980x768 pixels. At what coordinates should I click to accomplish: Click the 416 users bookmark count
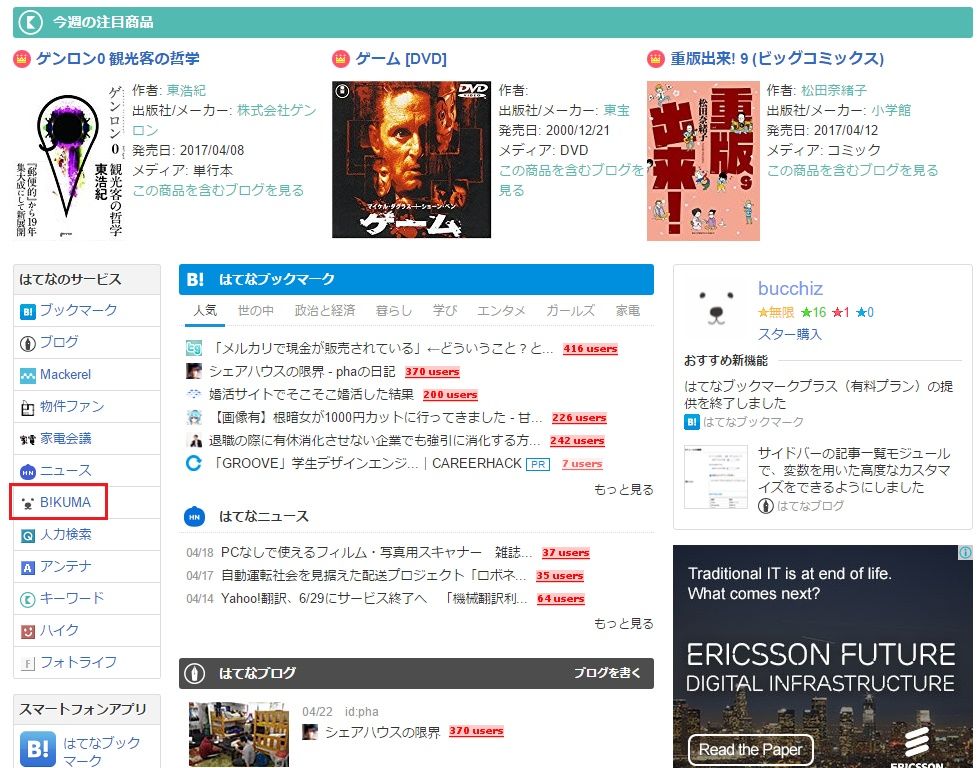point(590,349)
